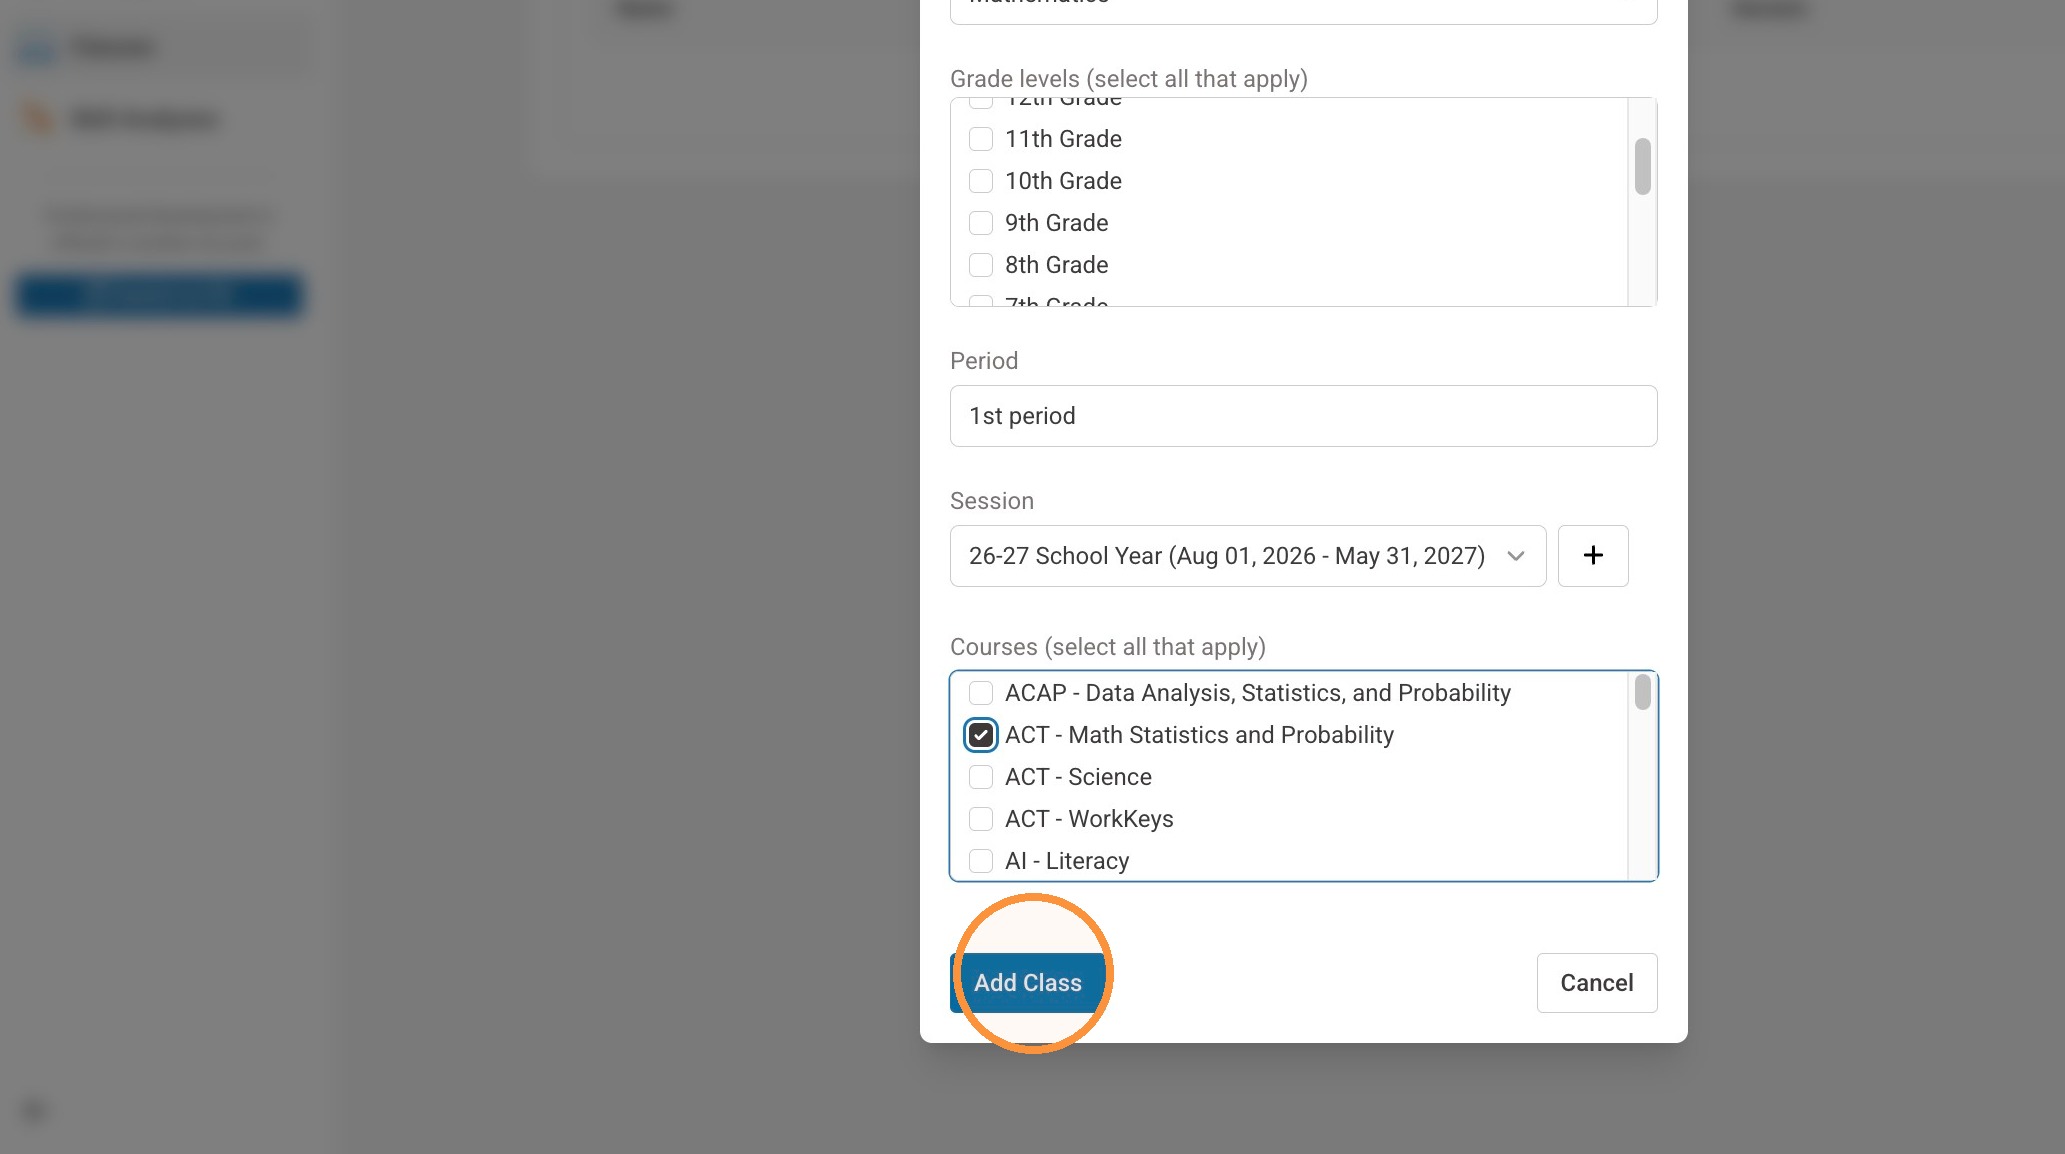Open the Session dropdown
Viewport: 2065px width, 1154px height.
[x=1247, y=556]
